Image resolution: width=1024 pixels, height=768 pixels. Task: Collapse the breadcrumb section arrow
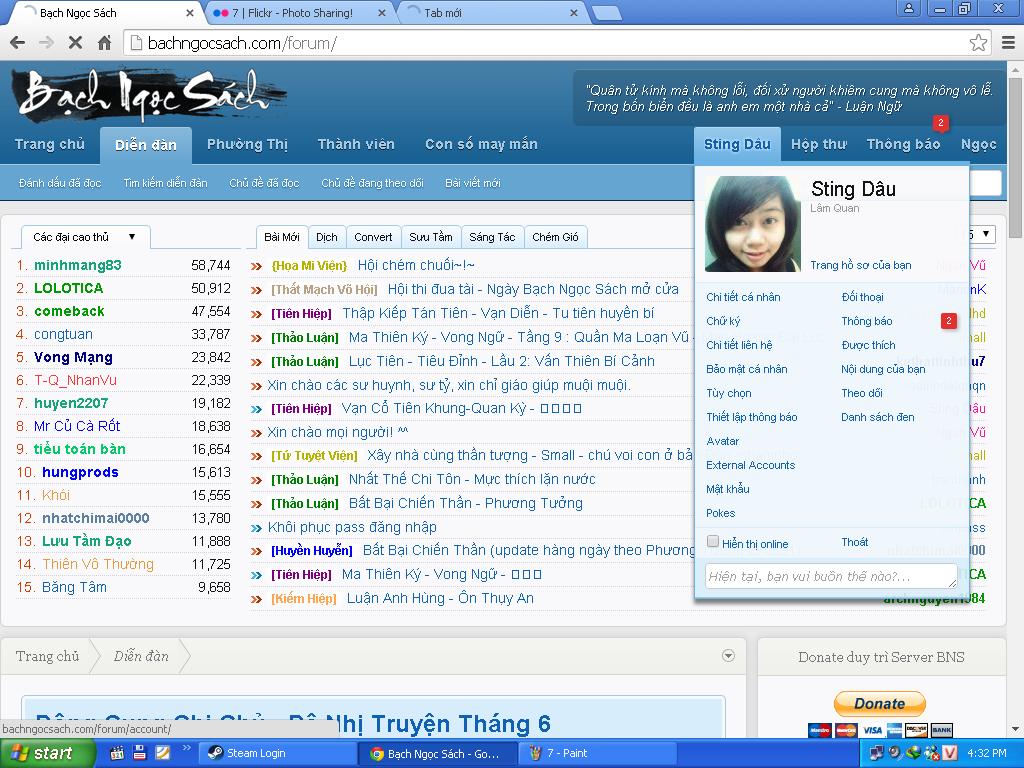pos(729,656)
